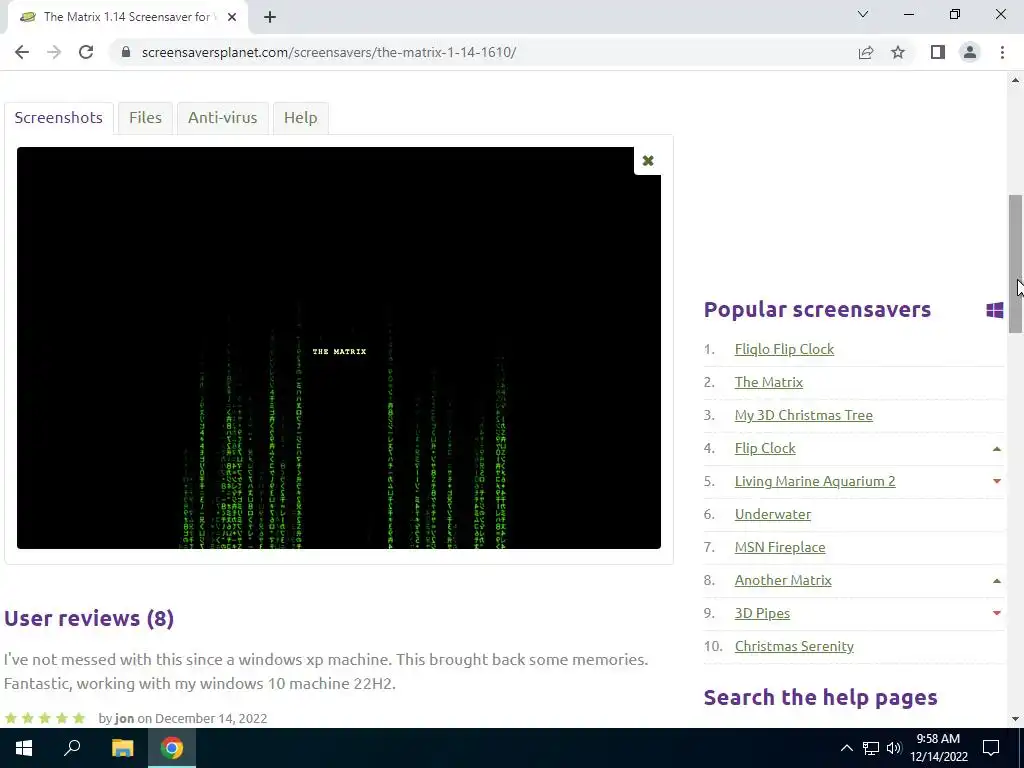Open the taskbar clock and date
This screenshot has width=1024, height=768.
(x=938, y=748)
